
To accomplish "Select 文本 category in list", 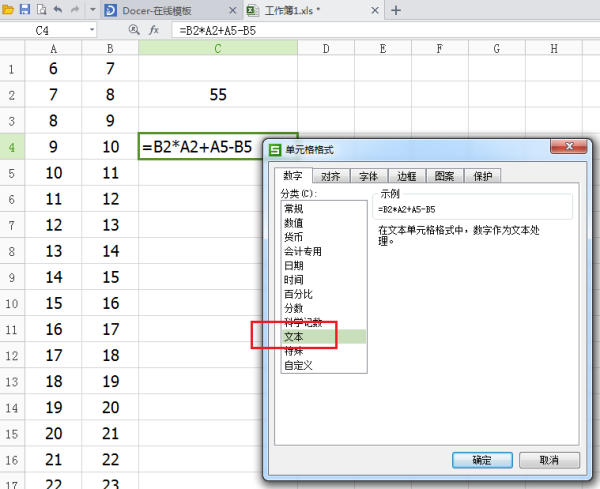I will click(x=324, y=337).
